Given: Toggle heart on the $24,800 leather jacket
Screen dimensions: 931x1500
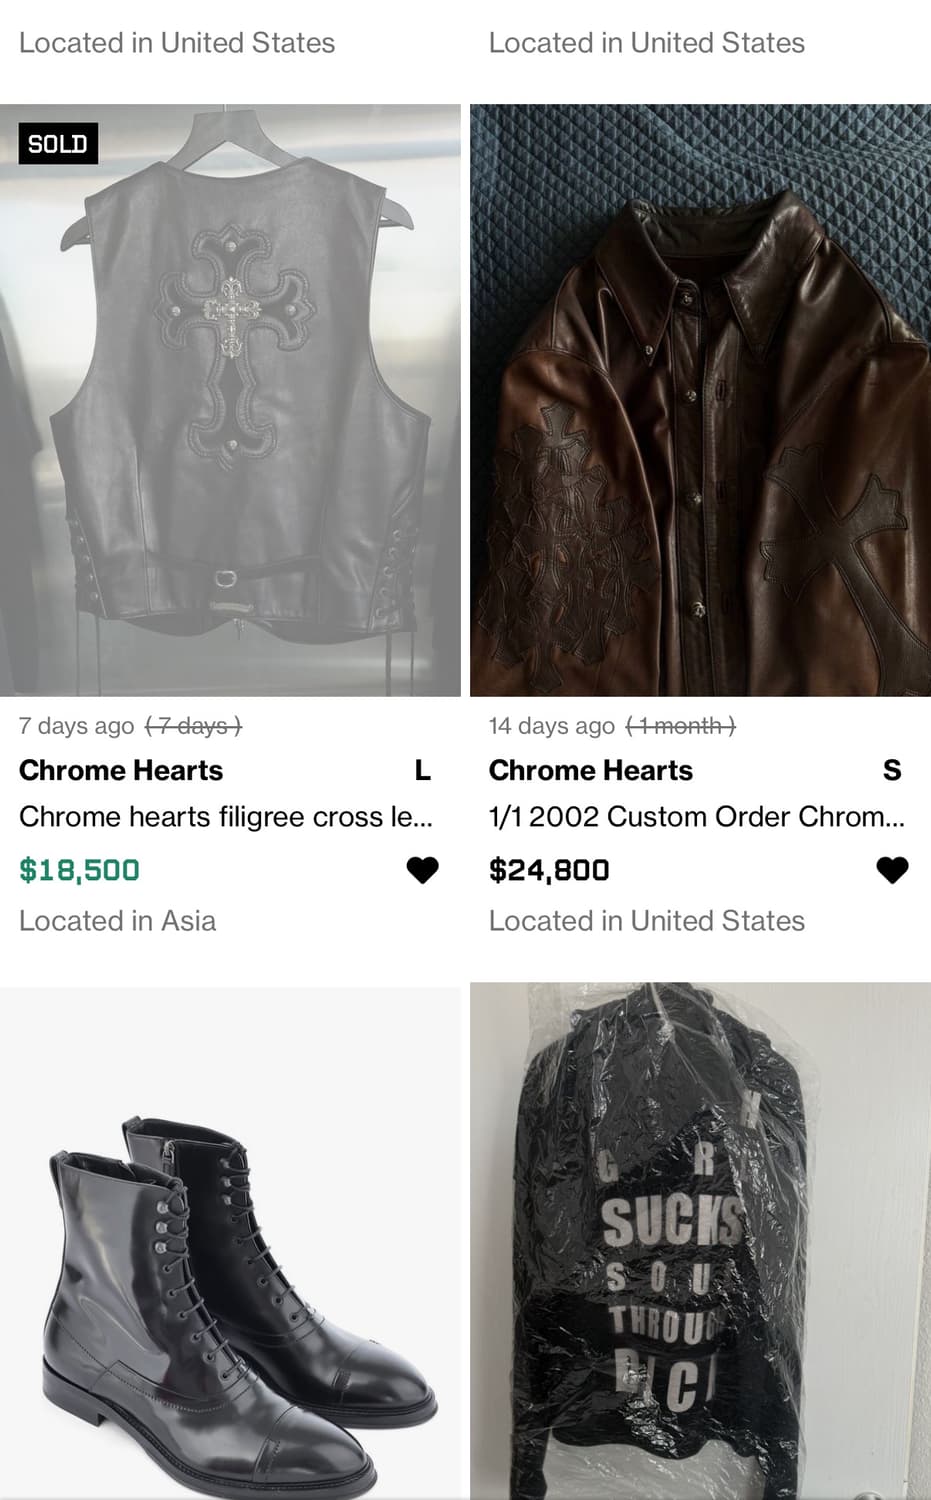Looking at the screenshot, I should pos(892,870).
